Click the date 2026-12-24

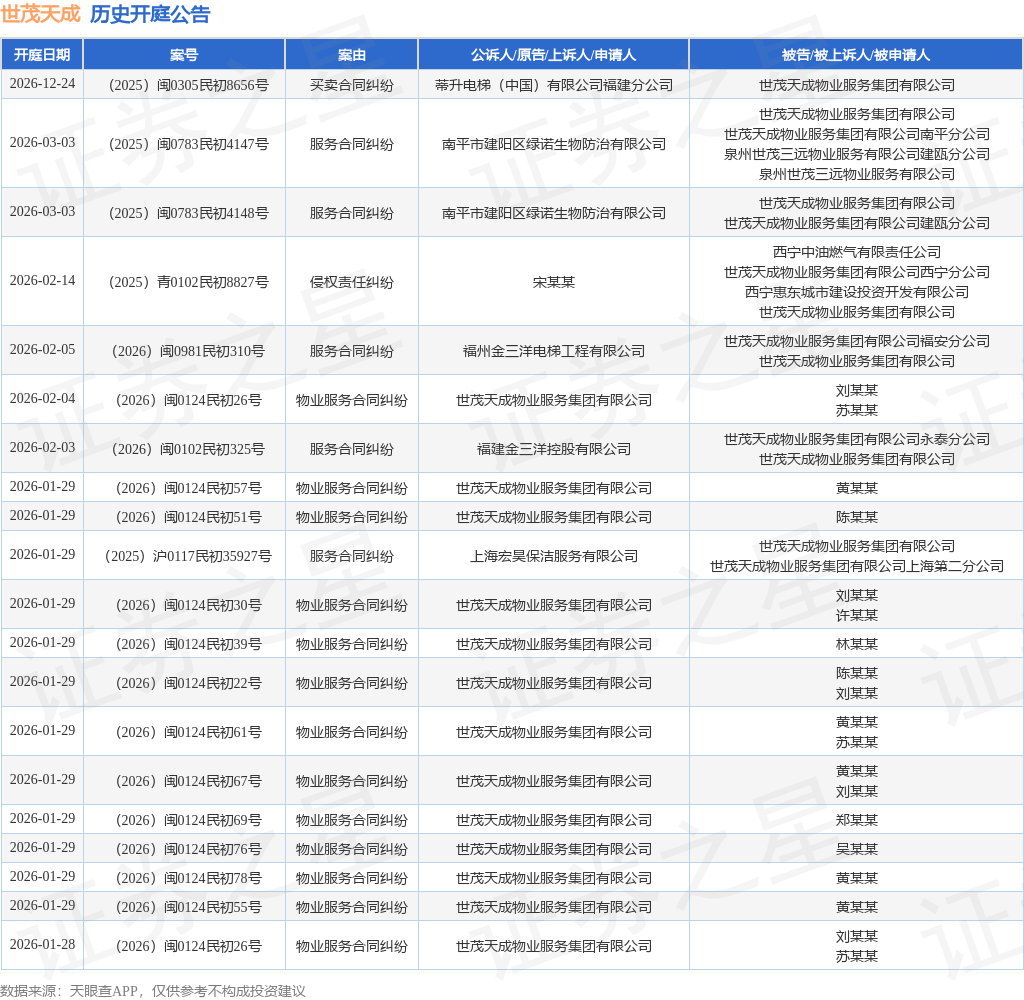point(42,84)
